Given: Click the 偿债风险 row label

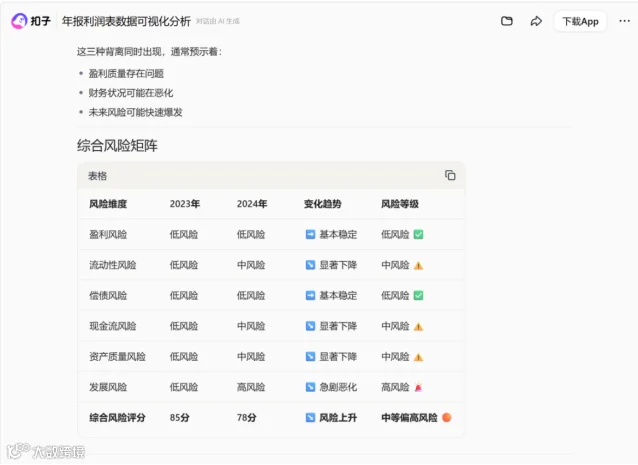Looking at the screenshot, I should pyautogui.click(x=108, y=295).
